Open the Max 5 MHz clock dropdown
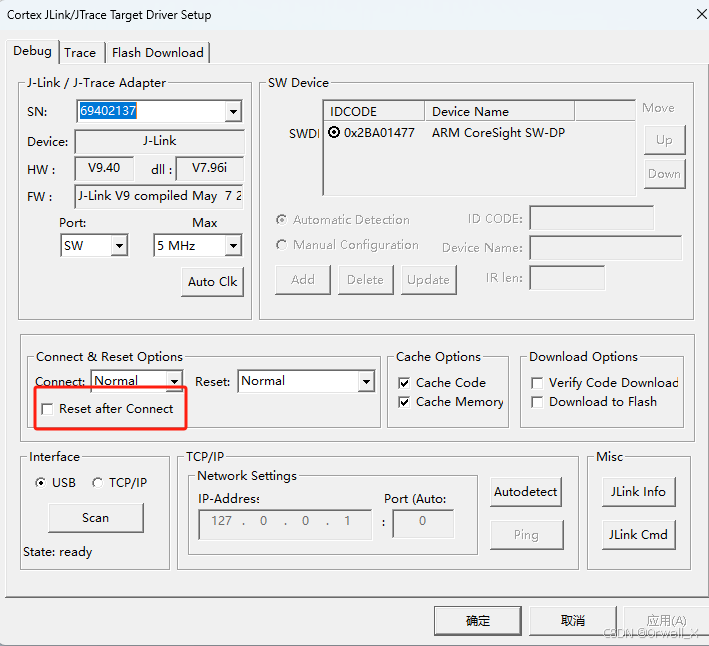 pos(233,245)
